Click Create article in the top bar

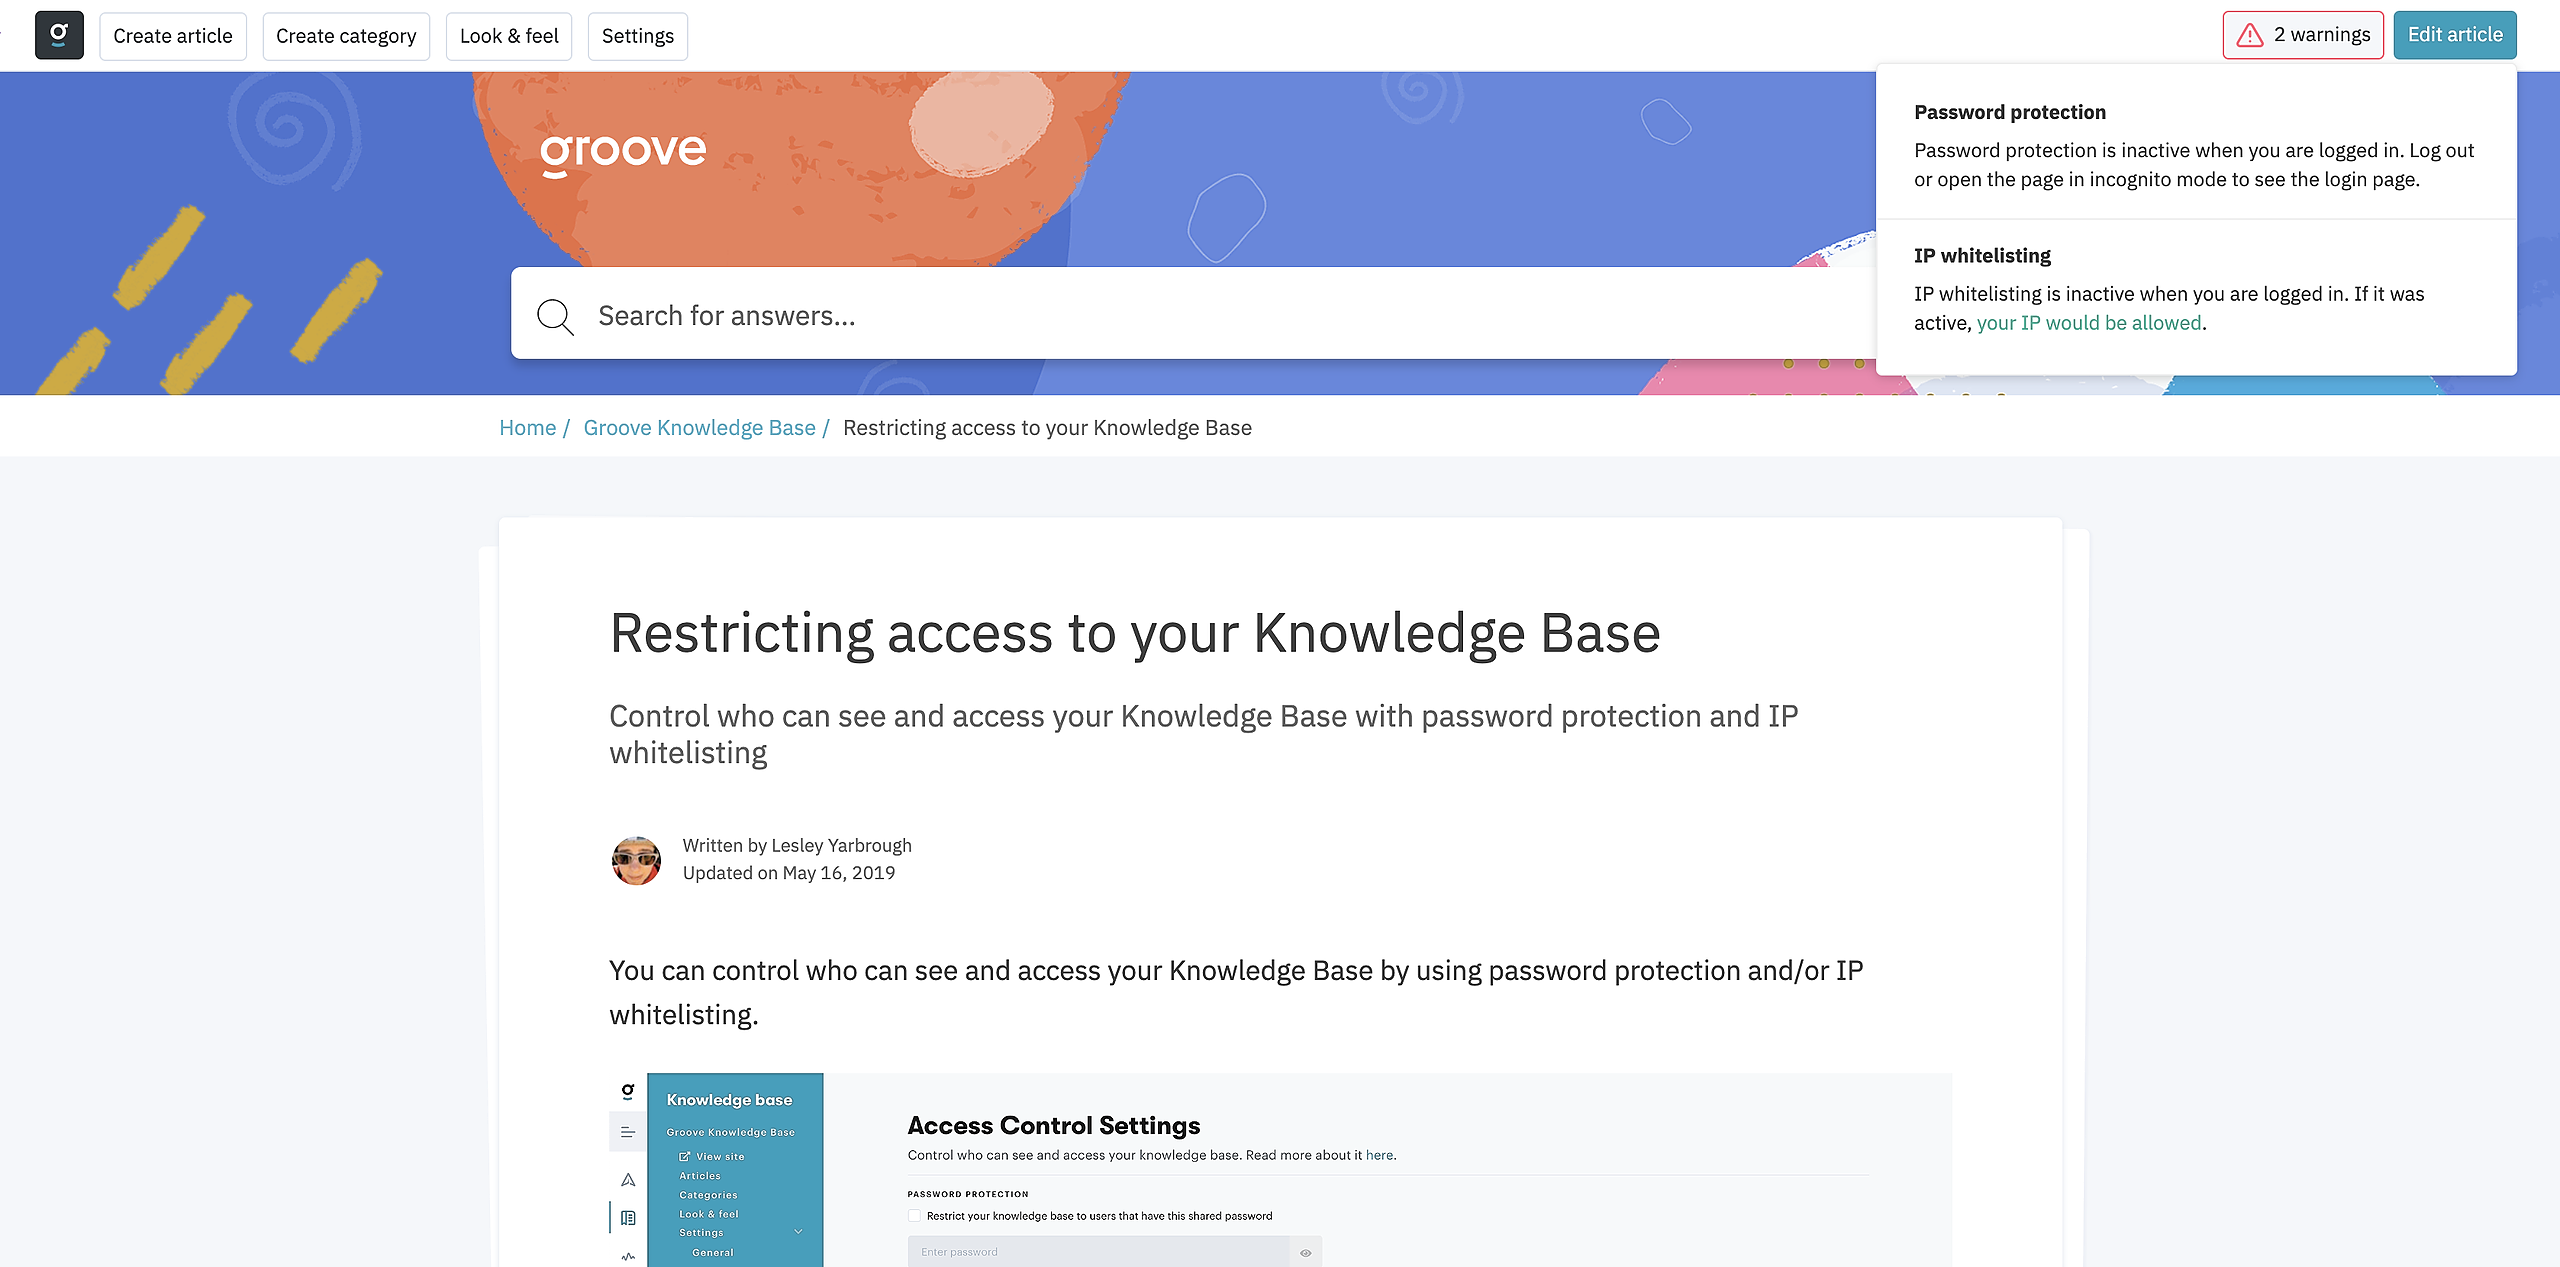pyautogui.click(x=173, y=36)
